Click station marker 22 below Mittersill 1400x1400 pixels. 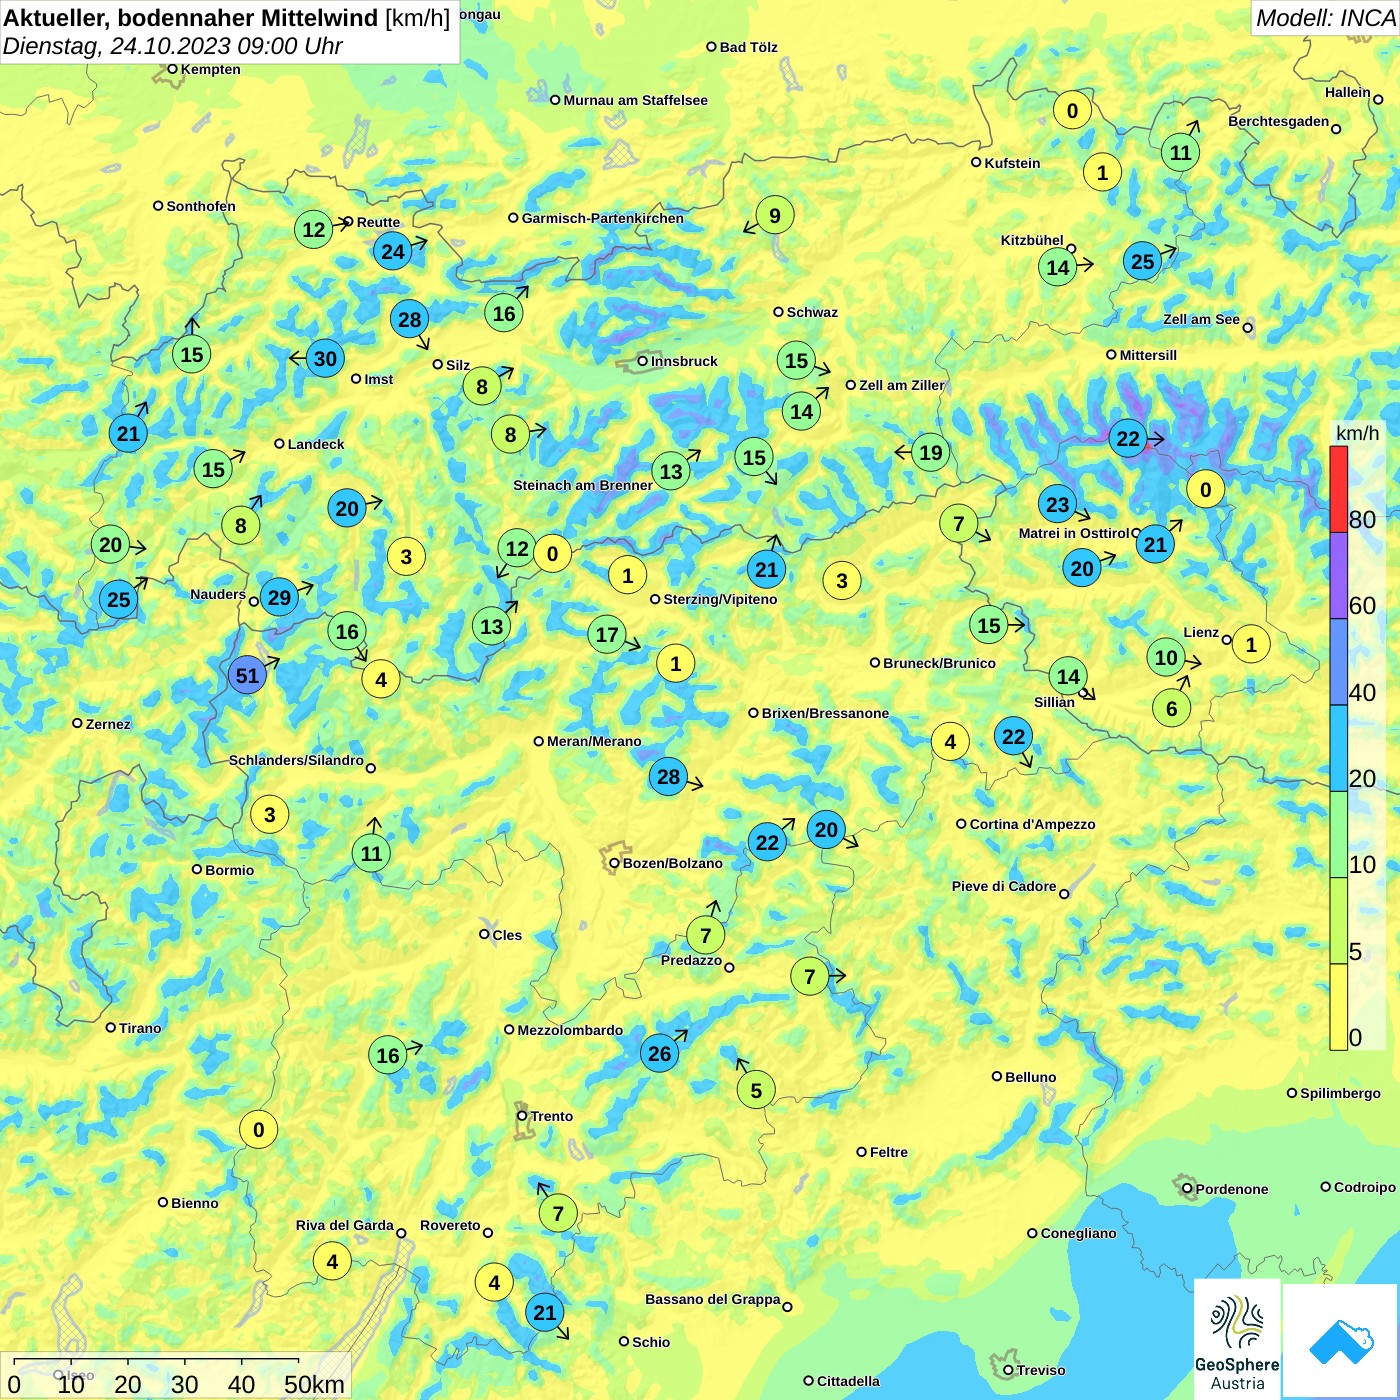coord(1127,438)
